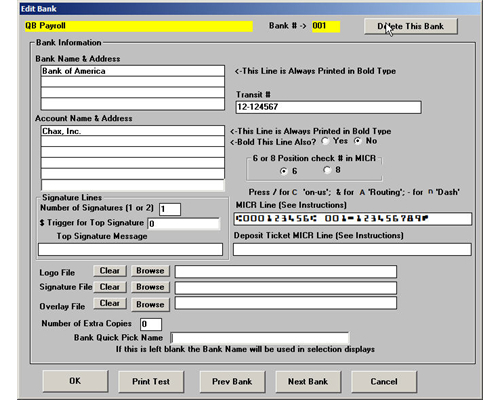Screen dimensions: 500x400
Task: Go to Prev Bank
Action: tap(232, 381)
